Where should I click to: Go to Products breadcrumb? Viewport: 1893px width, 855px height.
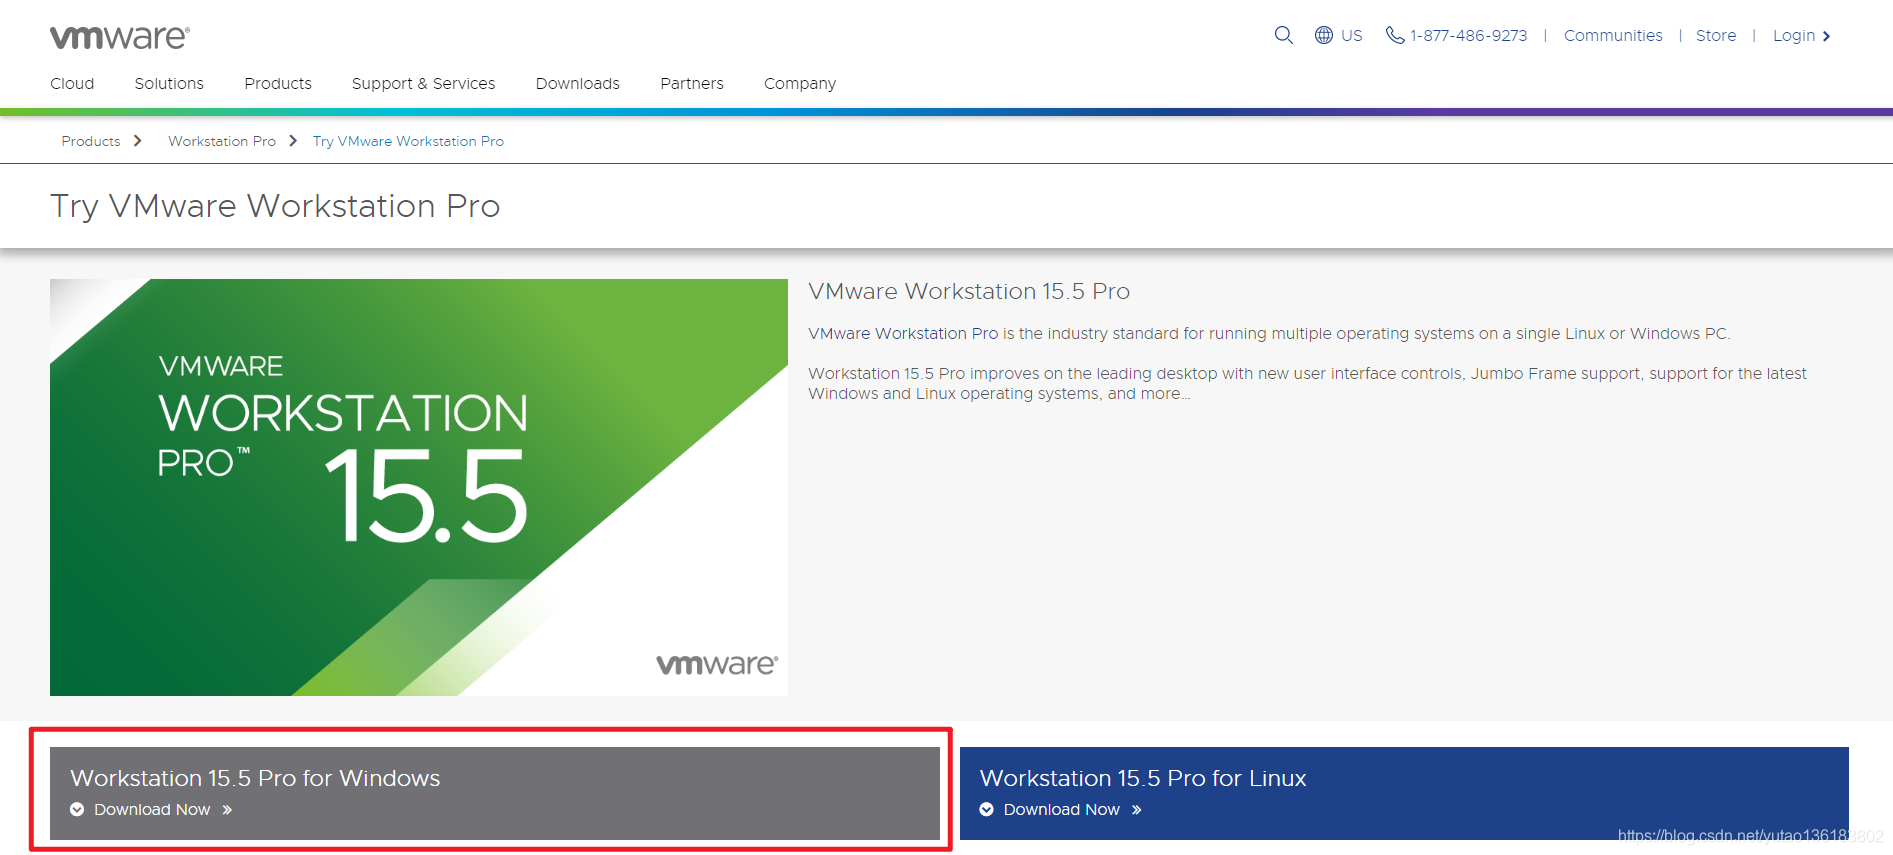[91, 141]
